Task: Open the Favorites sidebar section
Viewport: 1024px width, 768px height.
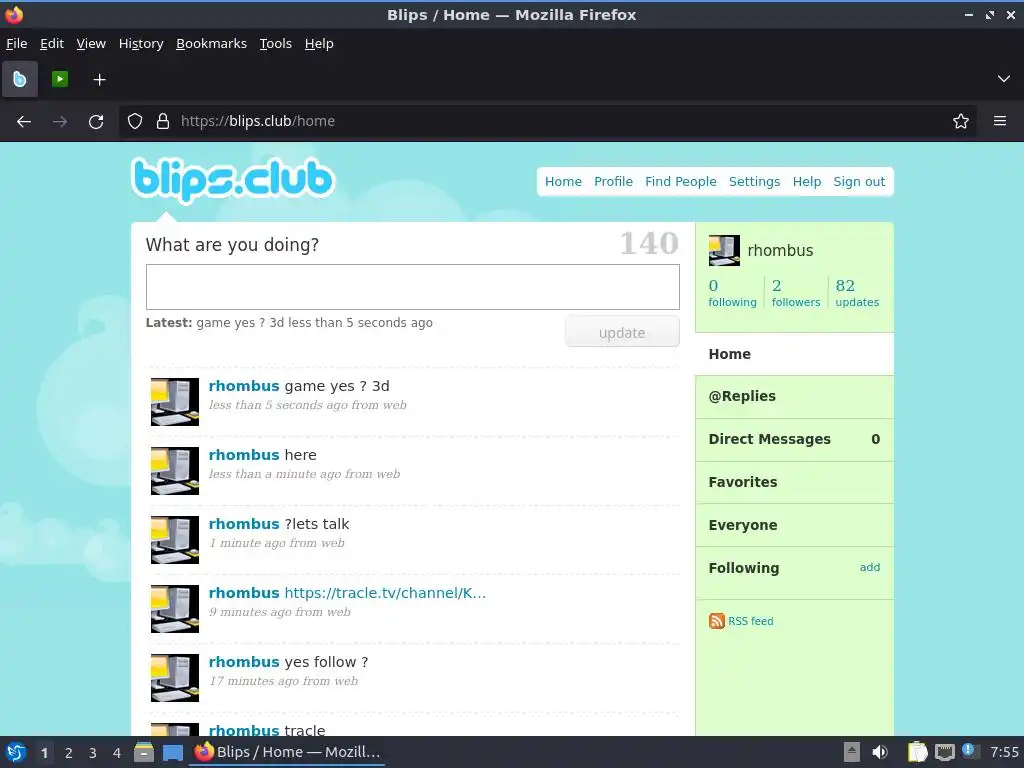Action: click(x=794, y=482)
